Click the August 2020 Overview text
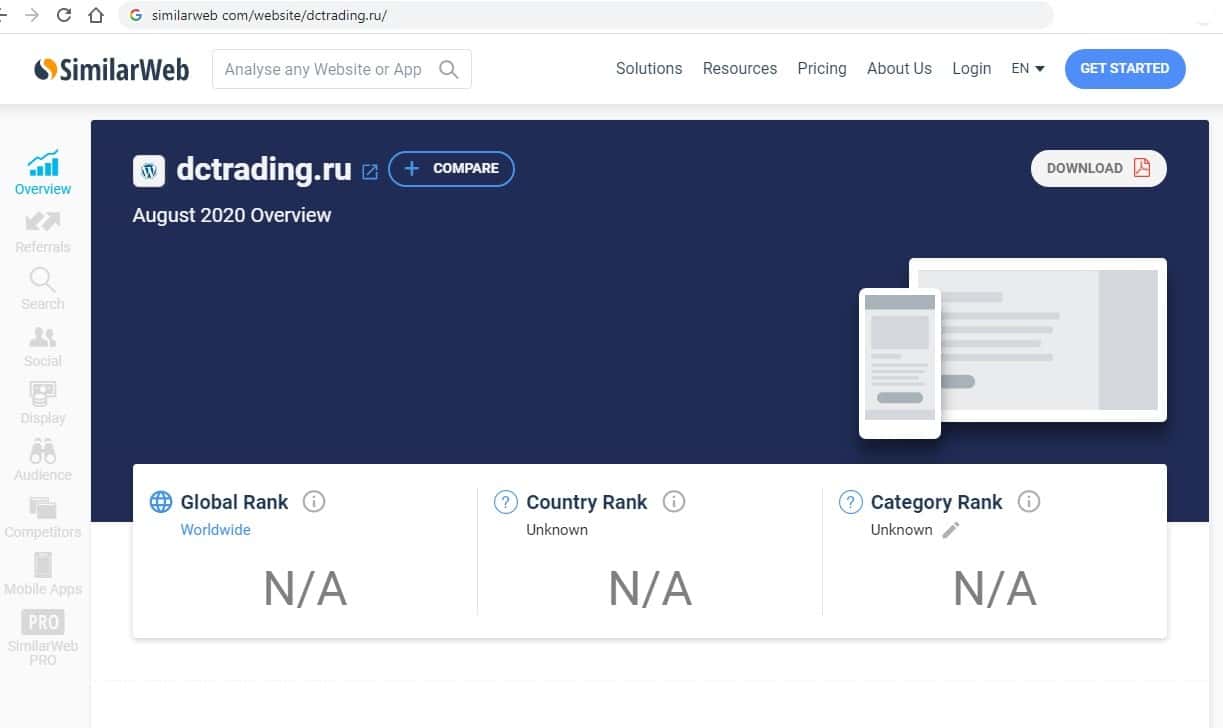The image size is (1223, 728). 232,215
